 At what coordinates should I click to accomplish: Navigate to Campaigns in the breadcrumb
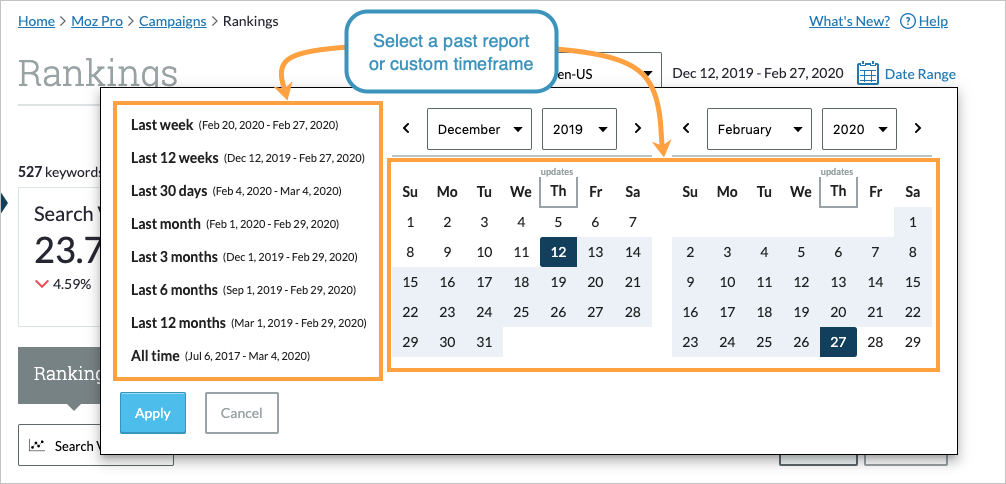pyautogui.click(x=172, y=21)
